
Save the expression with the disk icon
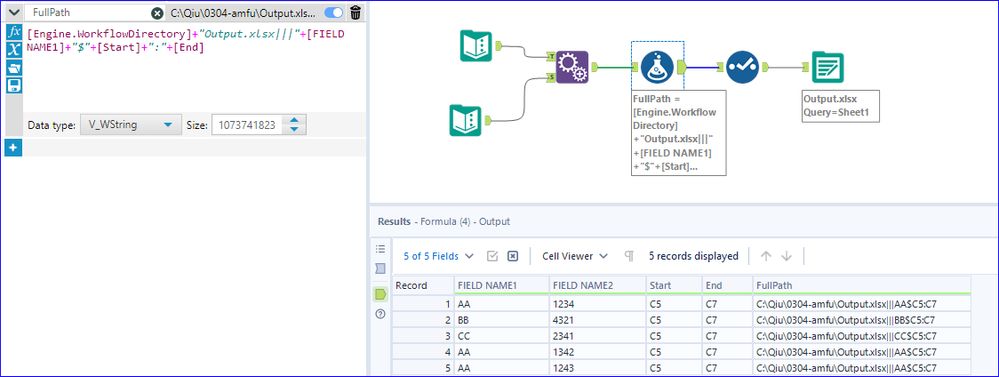pos(14,85)
